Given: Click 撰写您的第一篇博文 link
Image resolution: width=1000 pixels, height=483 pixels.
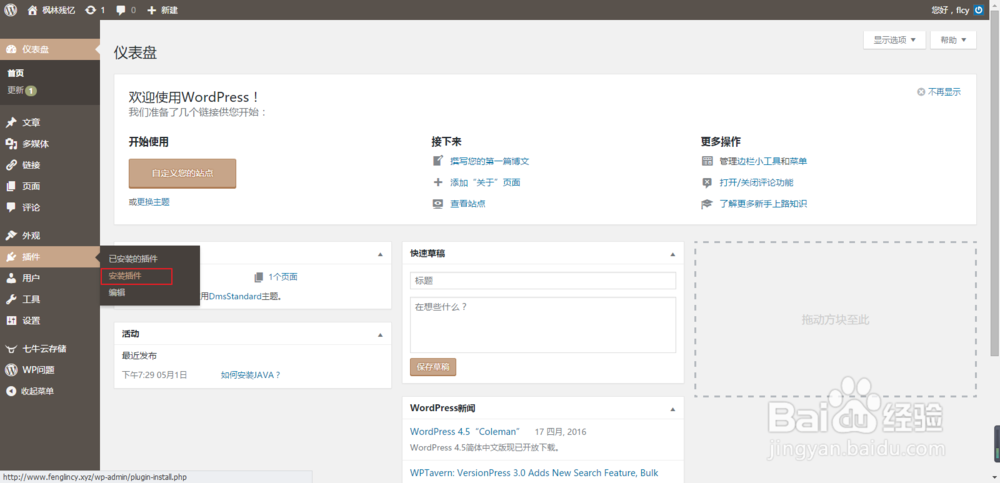Looking at the screenshot, I should [489, 161].
